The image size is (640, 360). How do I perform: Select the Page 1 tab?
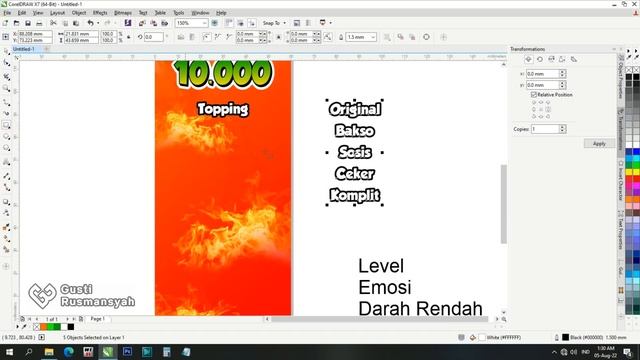(98, 319)
